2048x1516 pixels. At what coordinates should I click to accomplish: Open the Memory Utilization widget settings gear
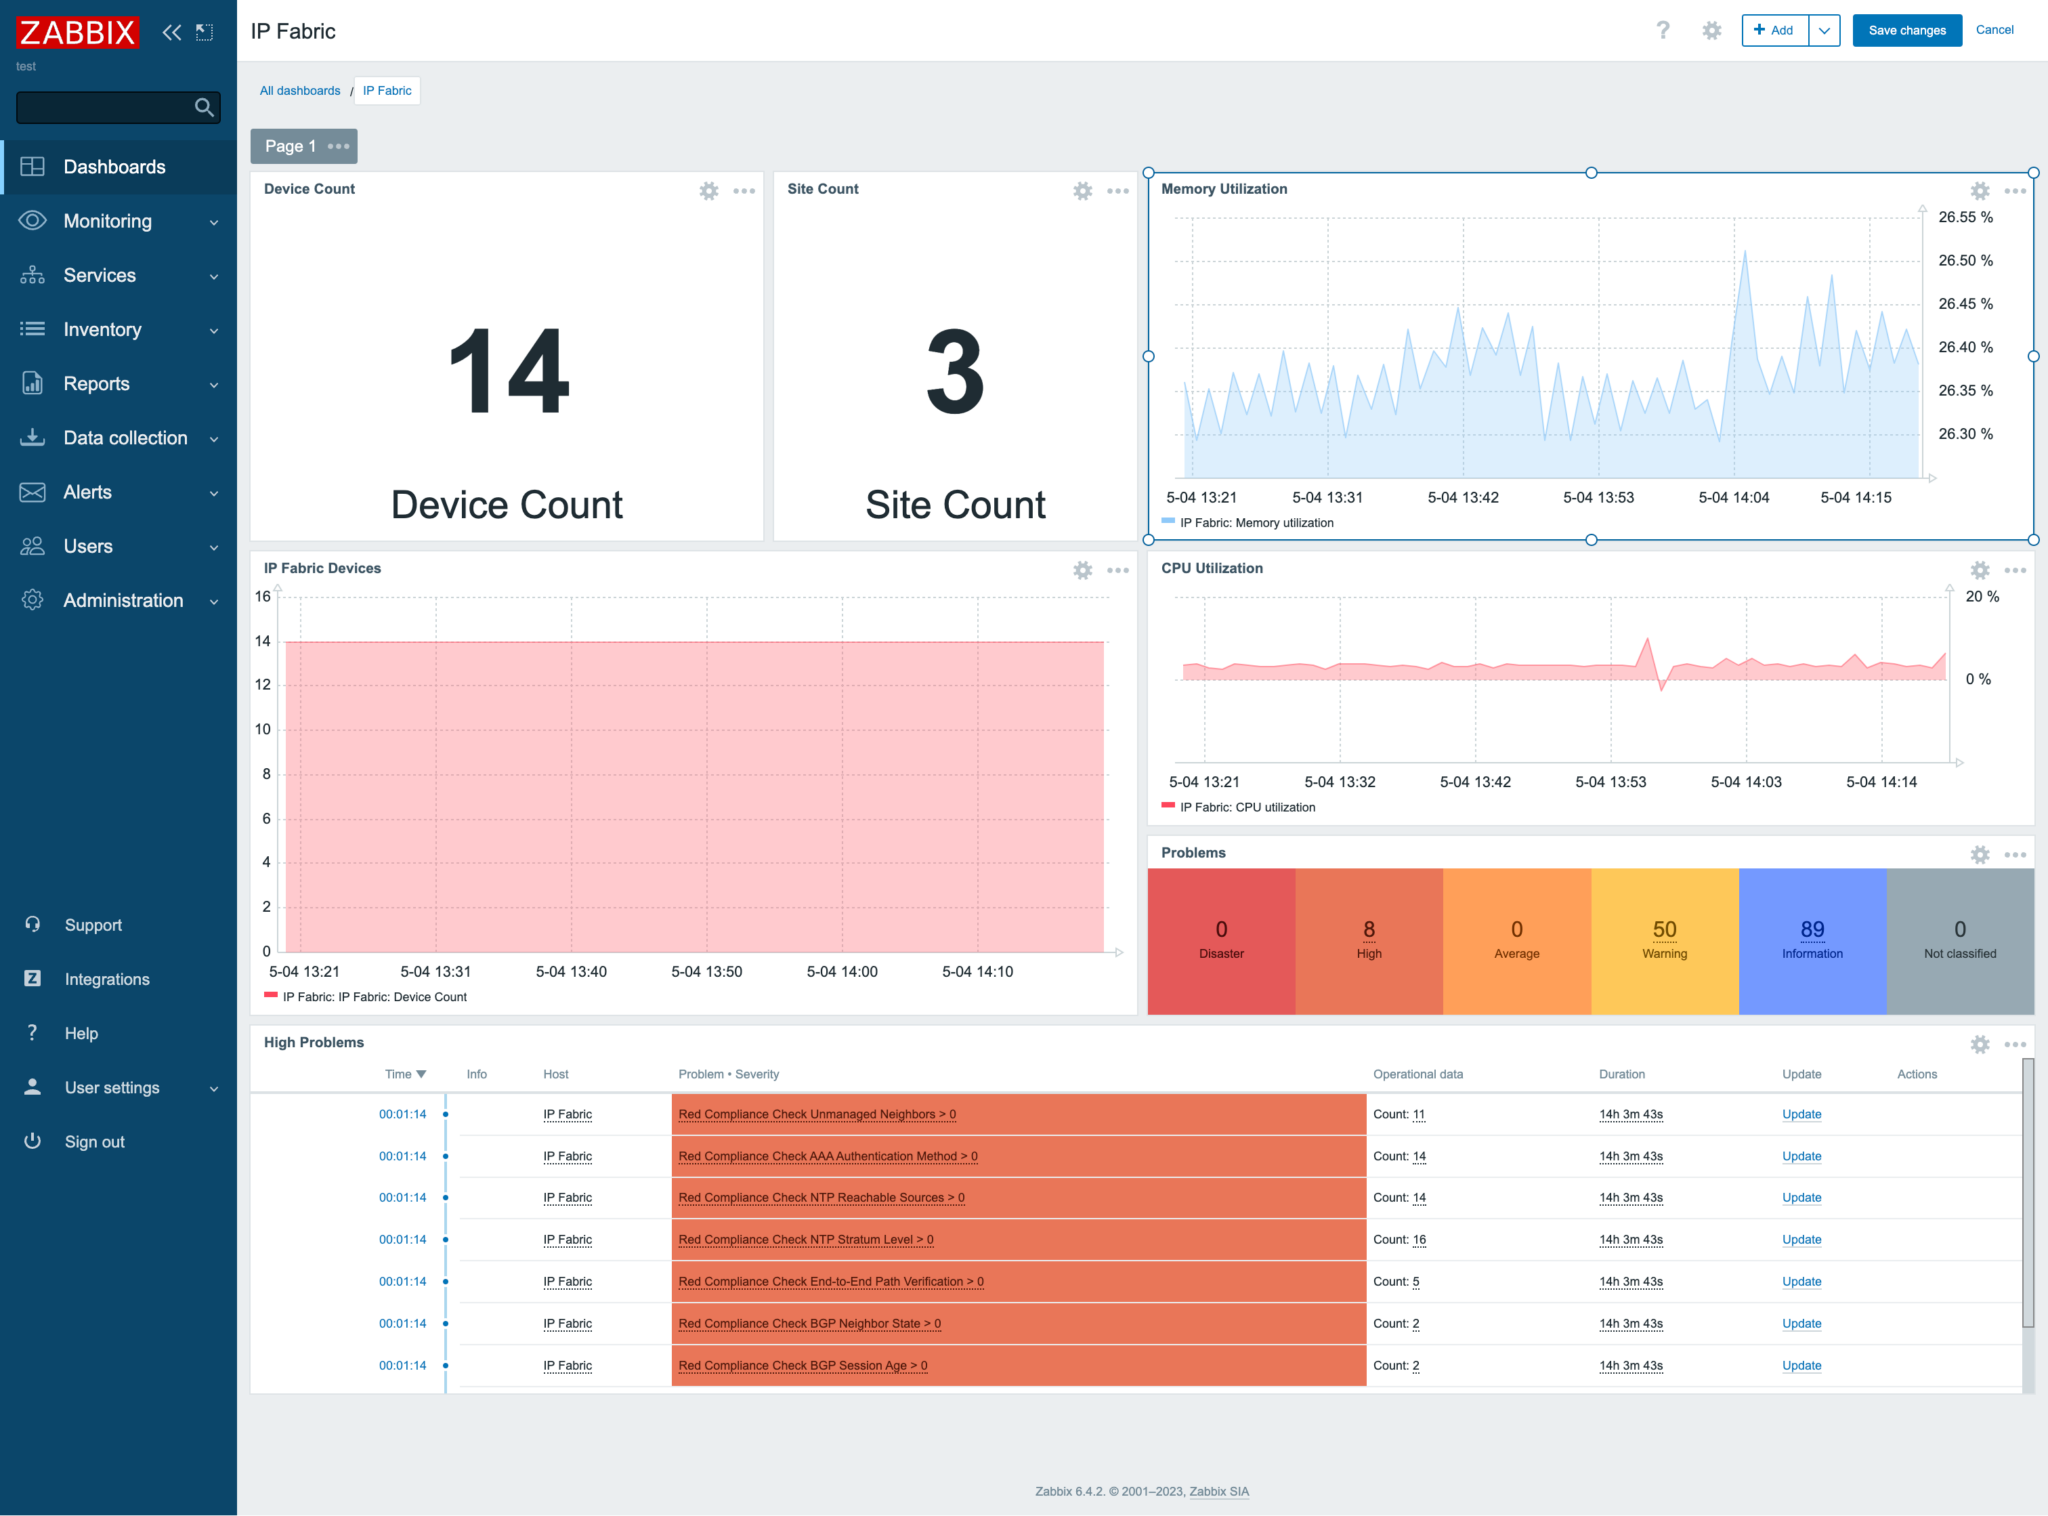click(1980, 190)
